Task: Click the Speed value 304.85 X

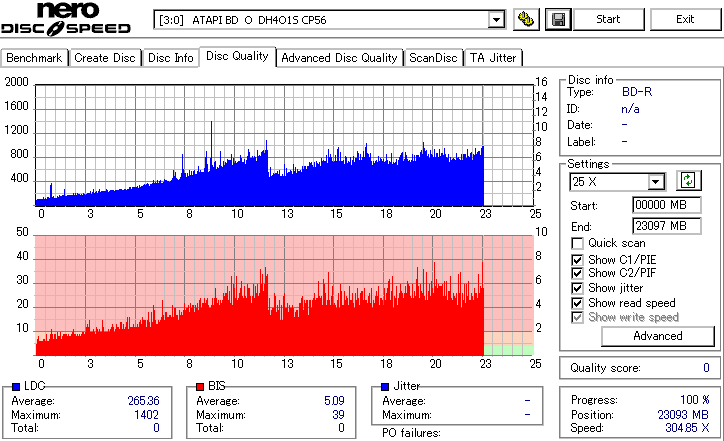Action: [x=687, y=428]
